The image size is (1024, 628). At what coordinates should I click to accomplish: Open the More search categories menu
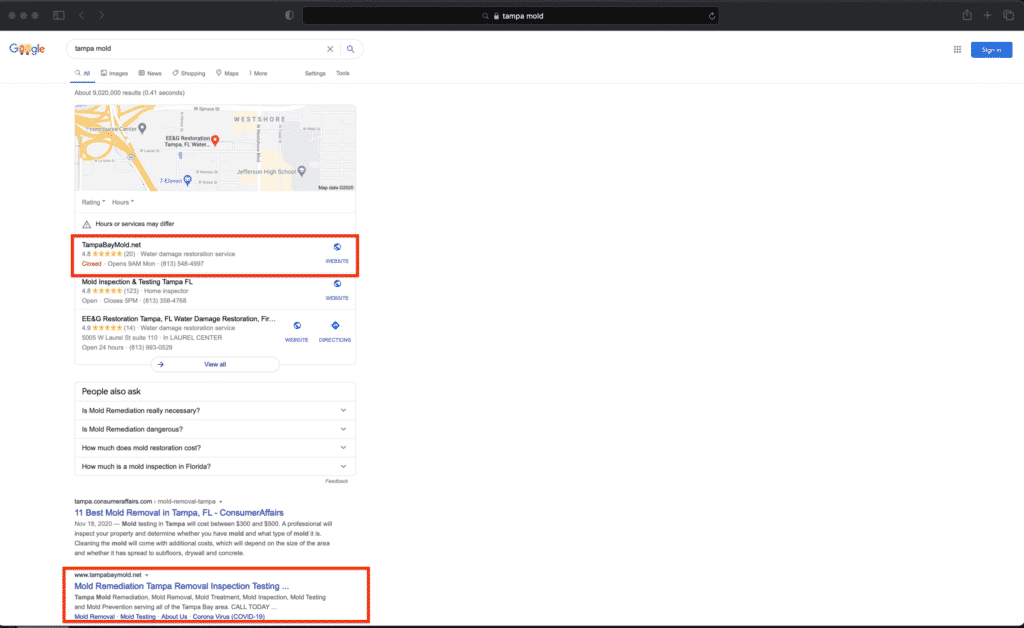pyautogui.click(x=258, y=74)
